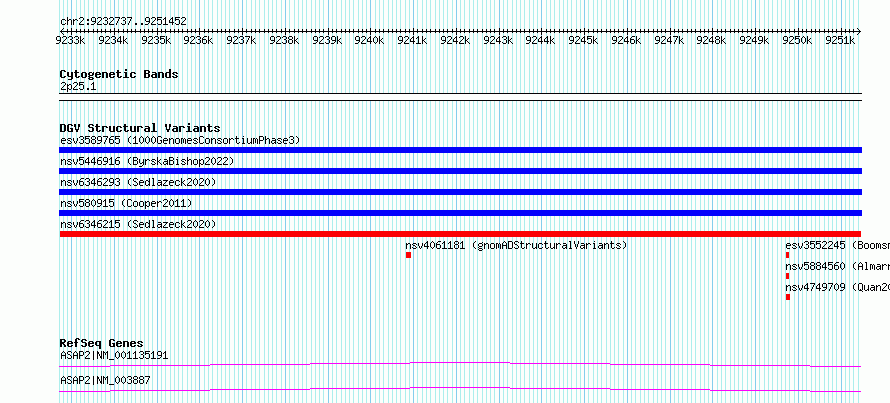Open the nsv580915 (Cooper2011) label

(126, 203)
